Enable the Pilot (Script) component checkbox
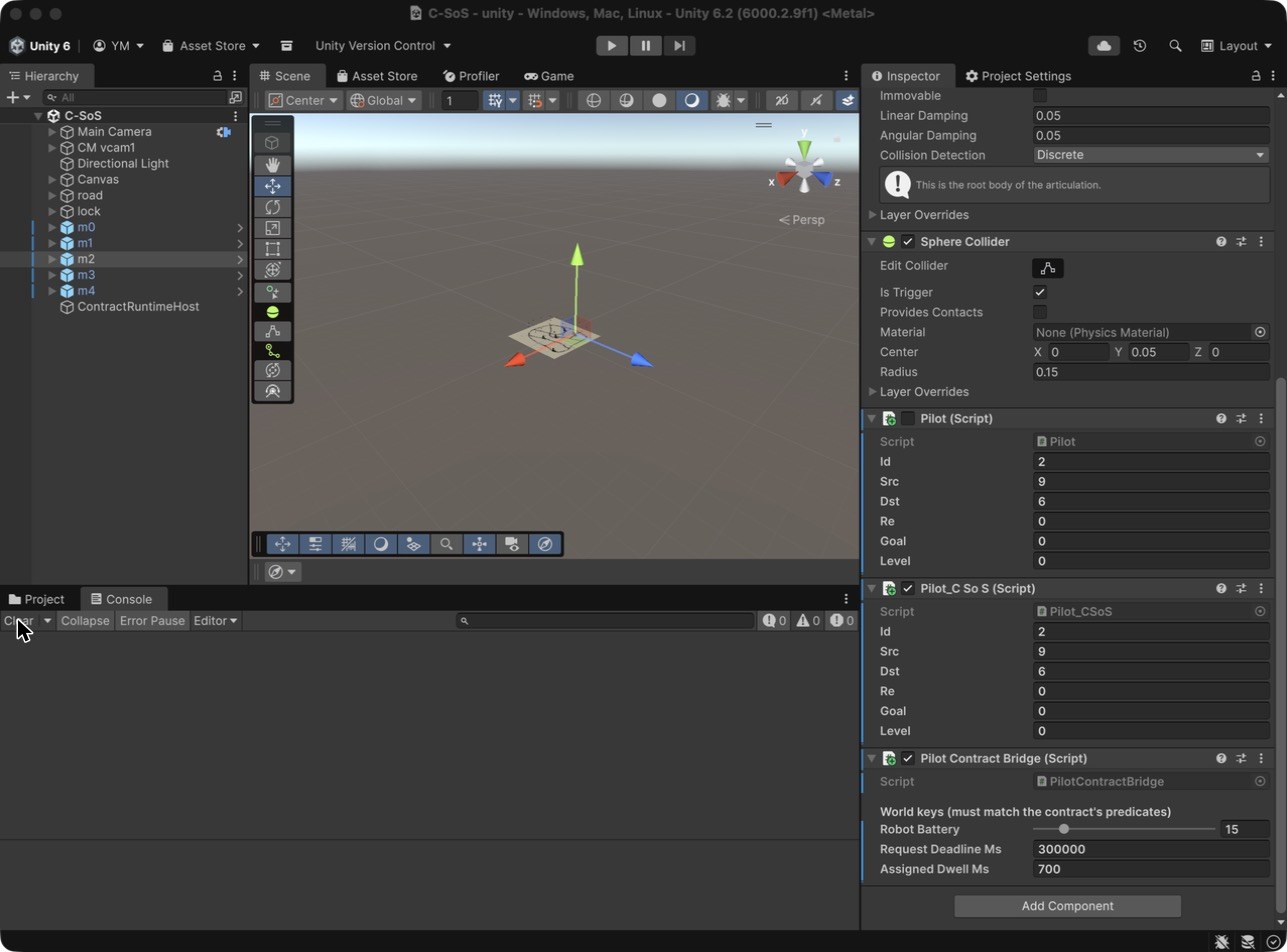The height and width of the screenshot is (952, 1287). click(x=908, y=419)
